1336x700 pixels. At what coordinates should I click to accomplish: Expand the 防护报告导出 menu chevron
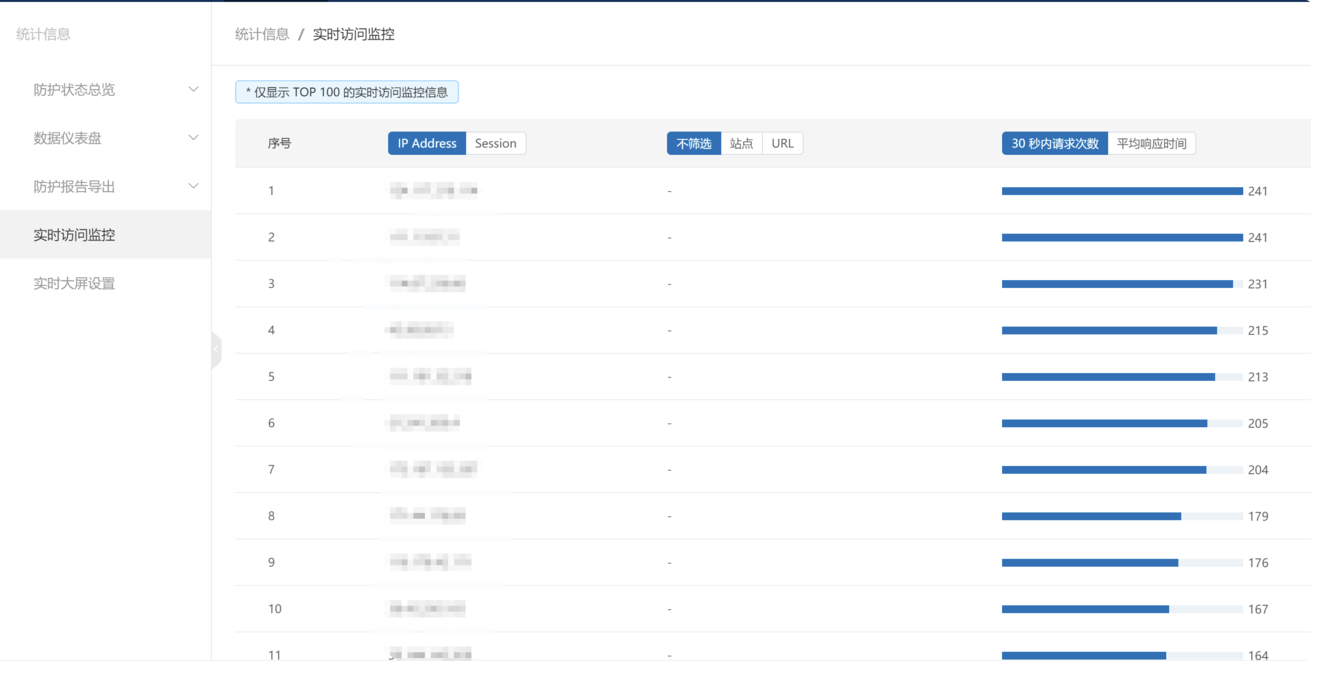193,186
